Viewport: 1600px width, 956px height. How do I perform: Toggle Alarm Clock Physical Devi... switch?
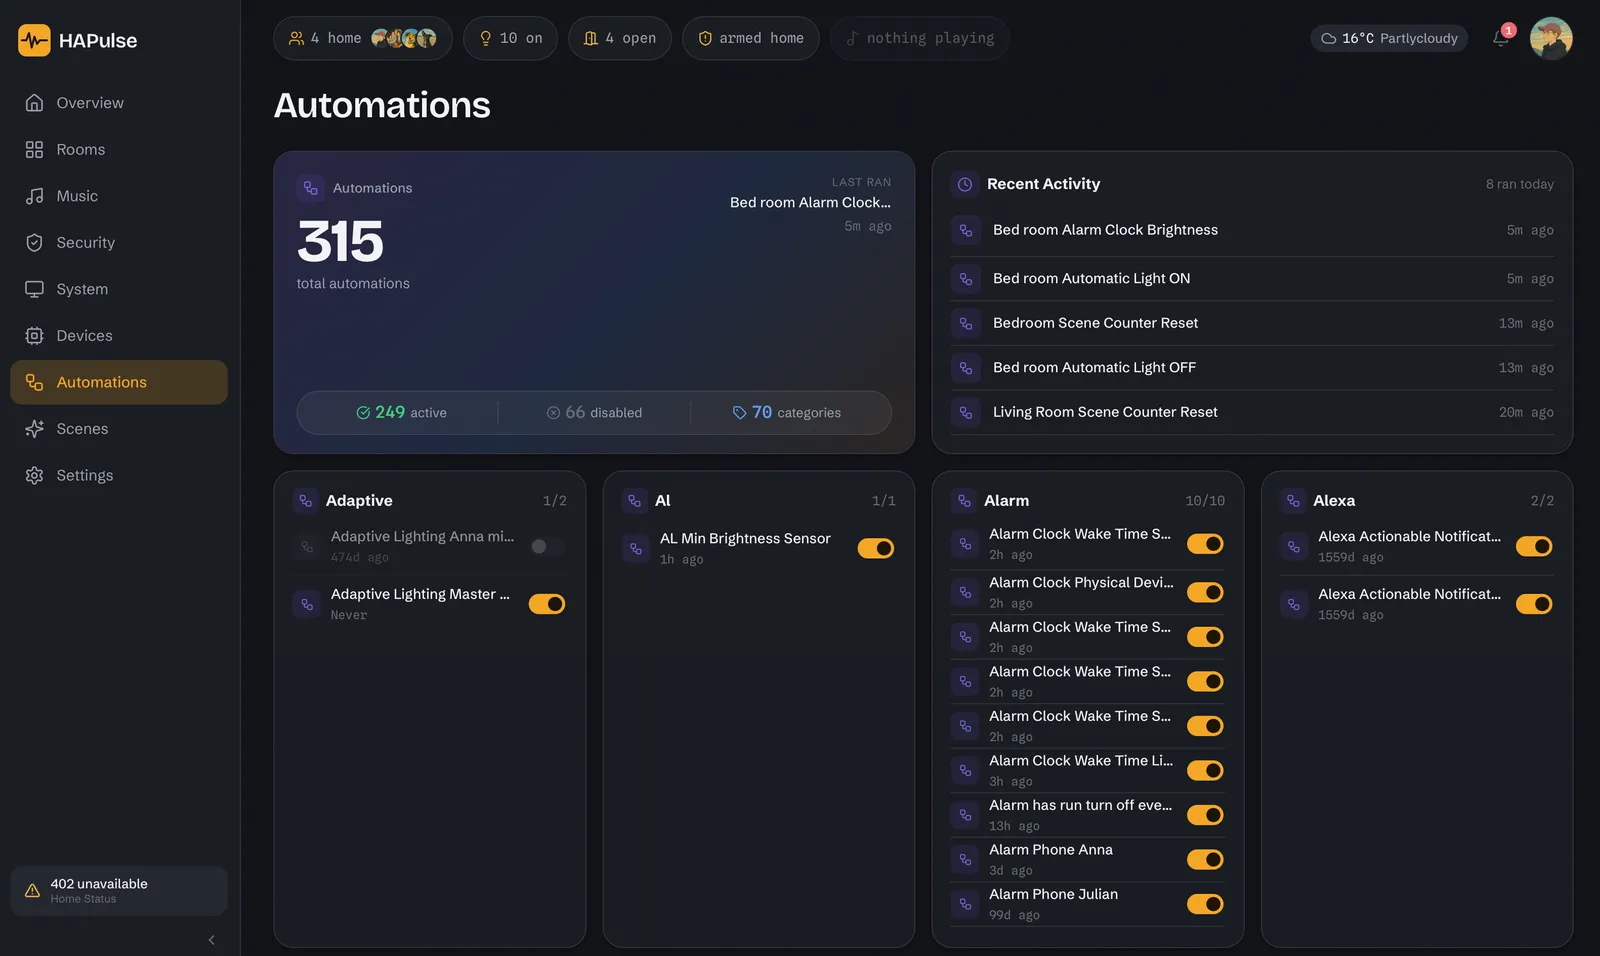coord(1205,592)
